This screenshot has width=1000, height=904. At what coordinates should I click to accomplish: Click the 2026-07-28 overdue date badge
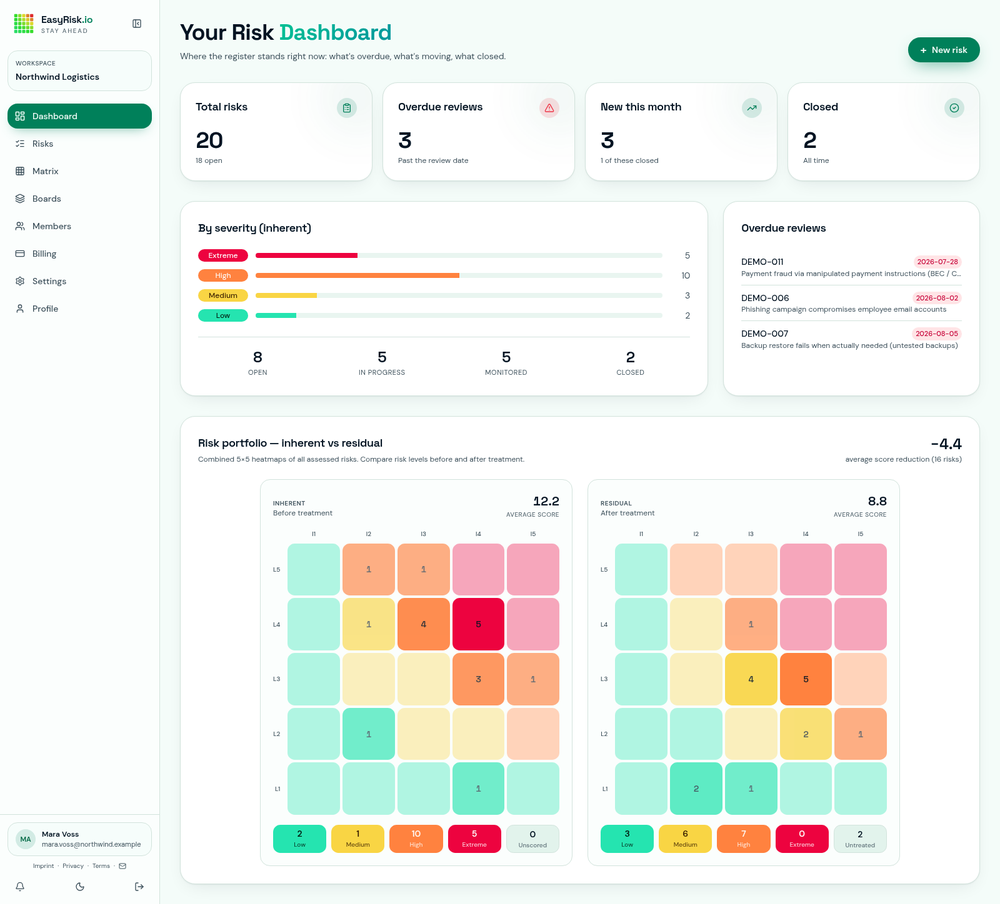coord(938,262)
